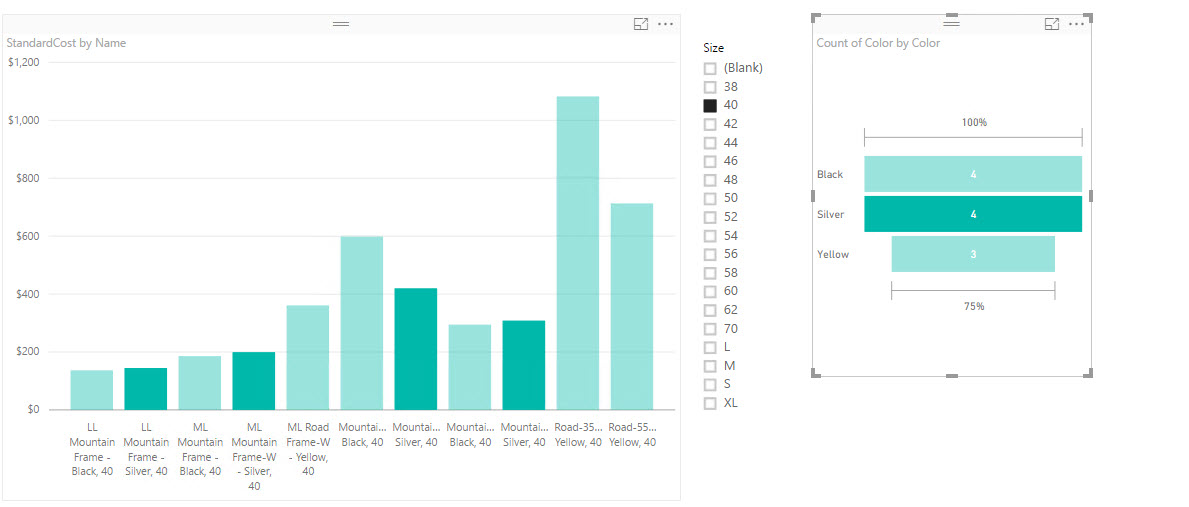
Task: Click the funnel visual's top-left resize handle
Action: [815, 17]
